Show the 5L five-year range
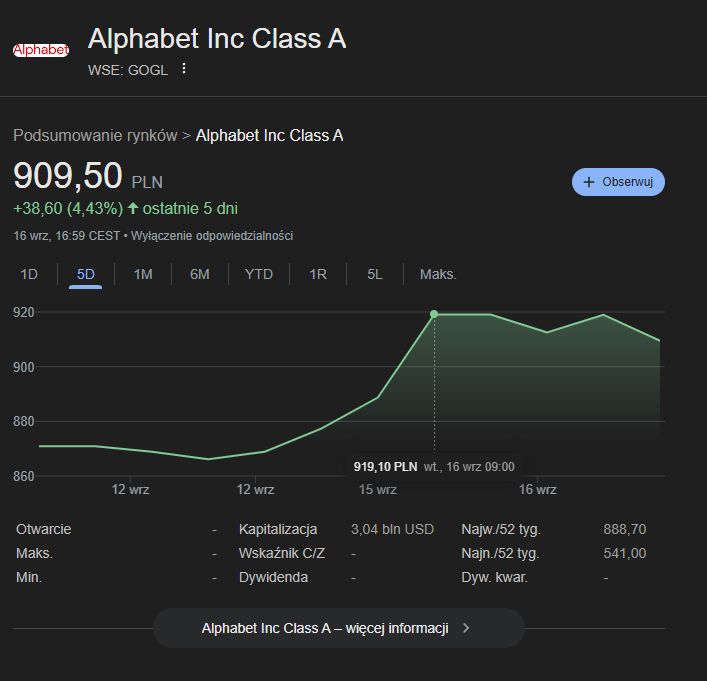The image size is (707, 681). (375, 274)
